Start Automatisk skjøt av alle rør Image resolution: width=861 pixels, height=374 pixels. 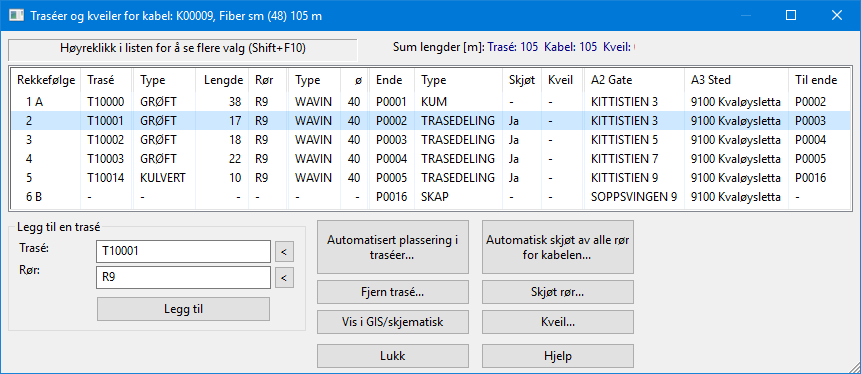(x=558, y=247)
